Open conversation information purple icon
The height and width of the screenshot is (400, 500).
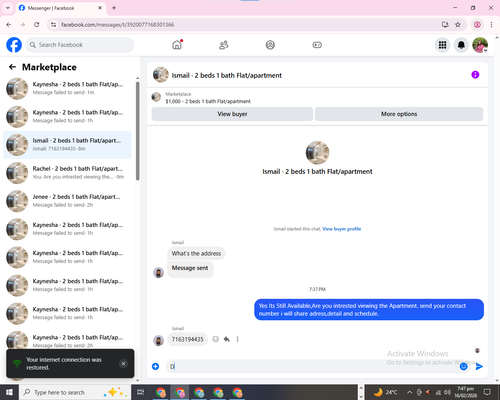[475, 75]
